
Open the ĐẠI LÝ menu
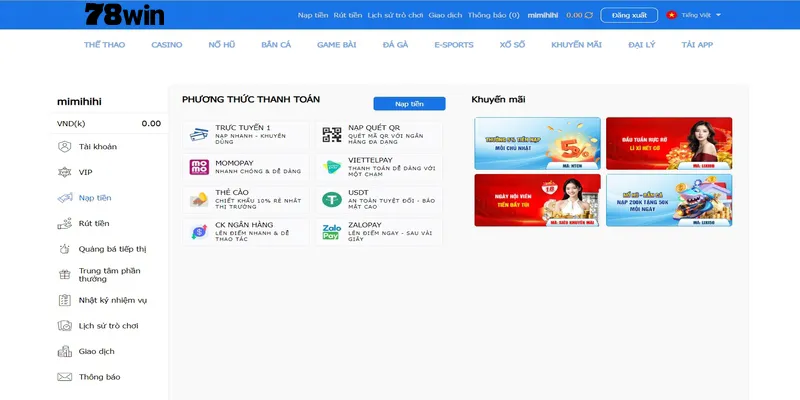point(642,45)
